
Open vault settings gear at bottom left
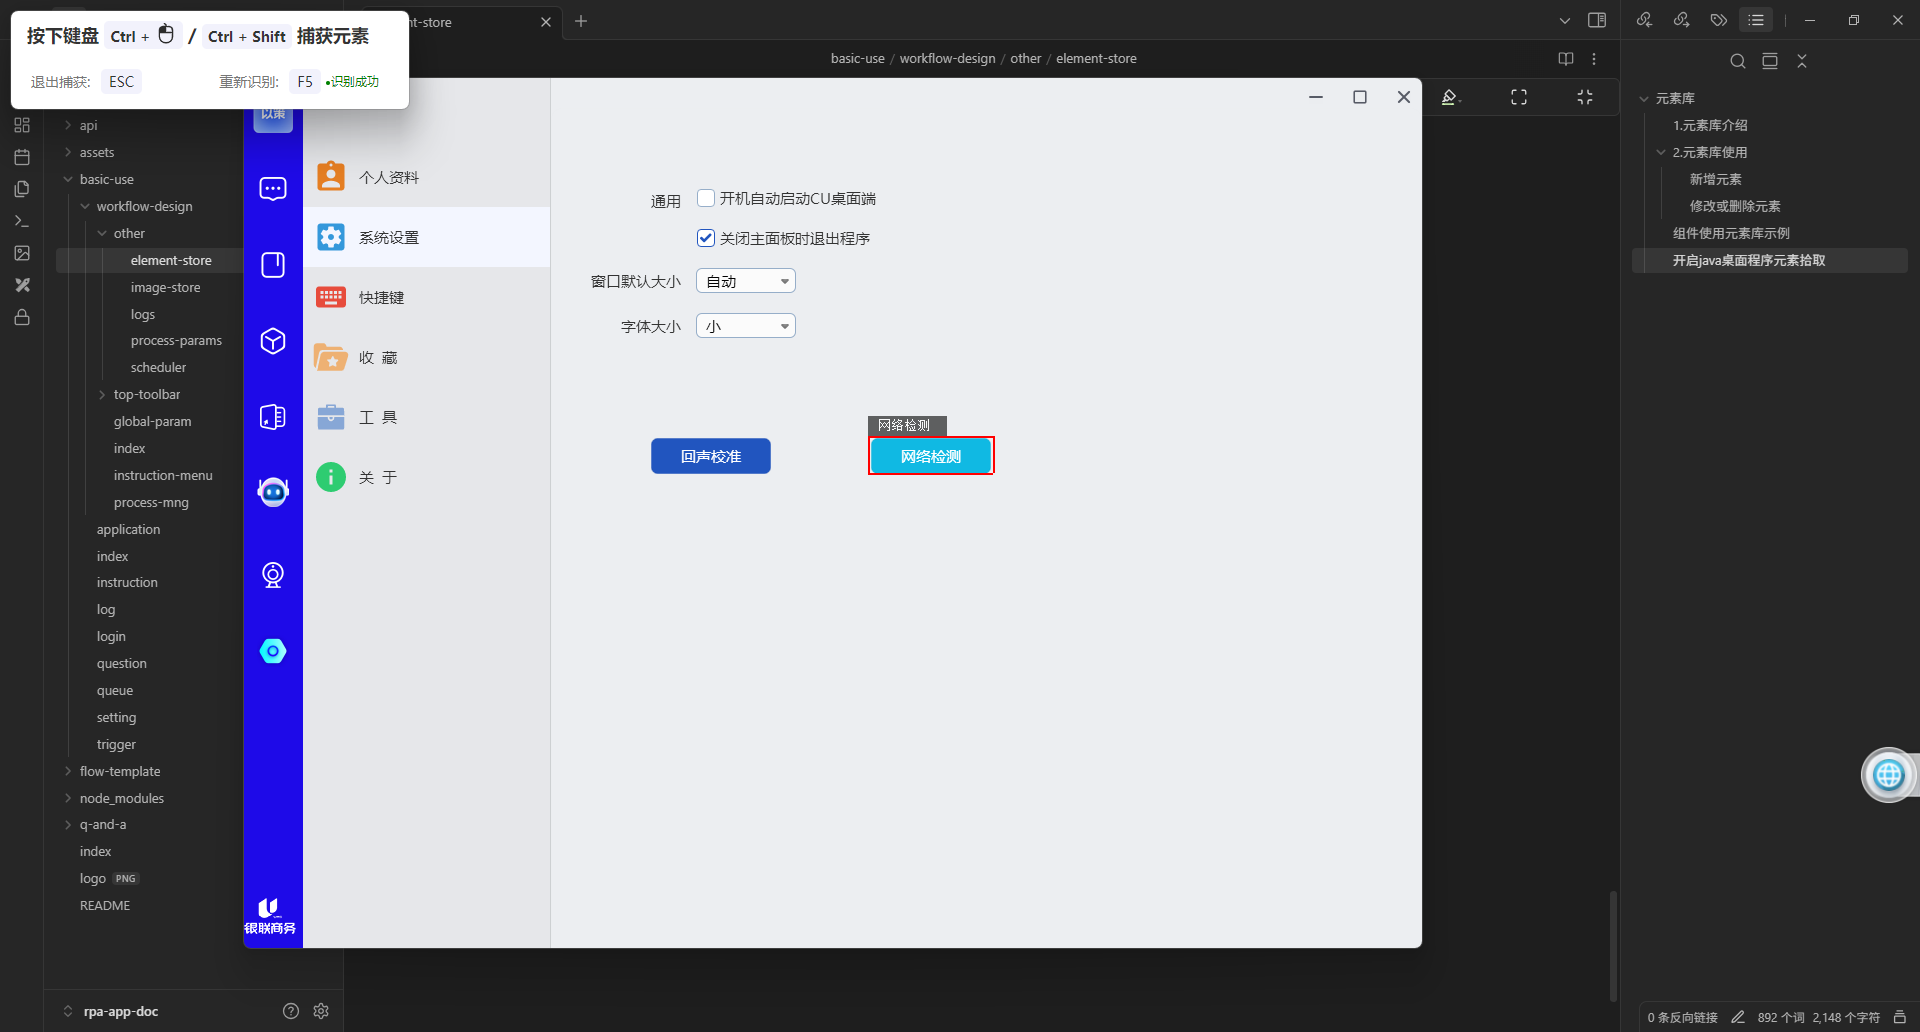(321, 1011)
